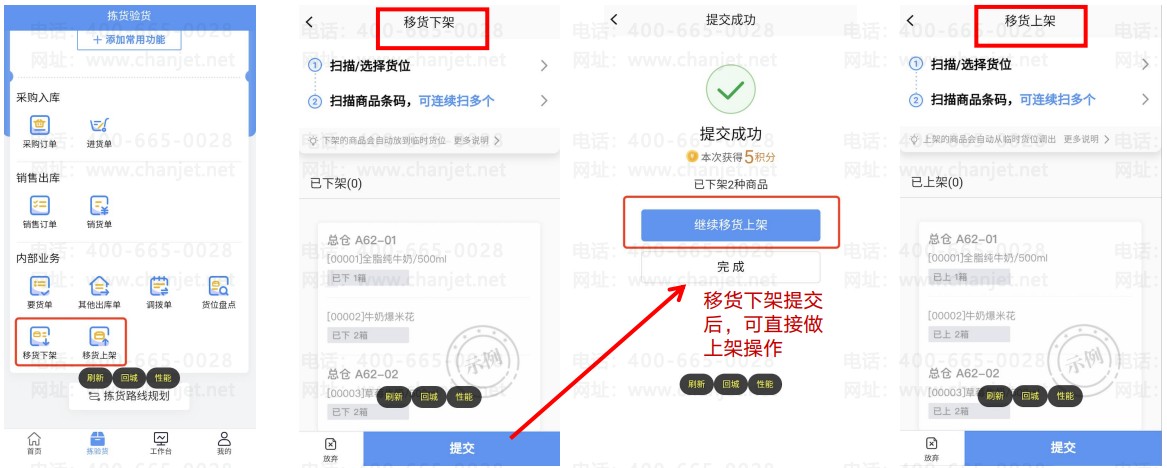1167x468 pixels.
Task: Expand 扫描商品条码 chevron in 移货上架 screen
Action: coord(1145,100)
